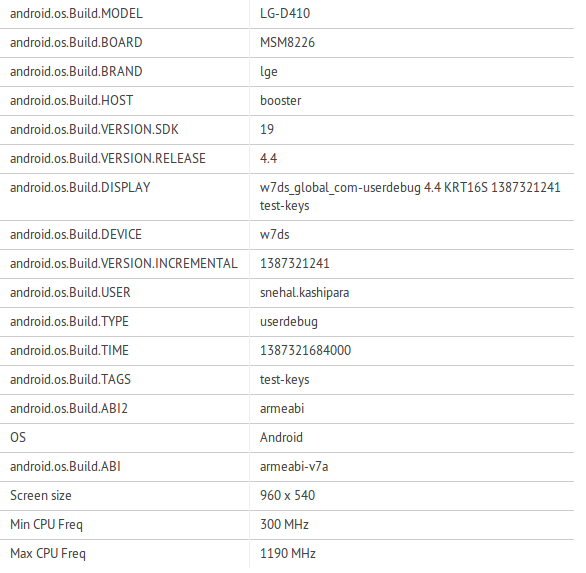Click the 960 x 540 screen size
Viewport: 586px width, 573px height.
tap(287, 496)
